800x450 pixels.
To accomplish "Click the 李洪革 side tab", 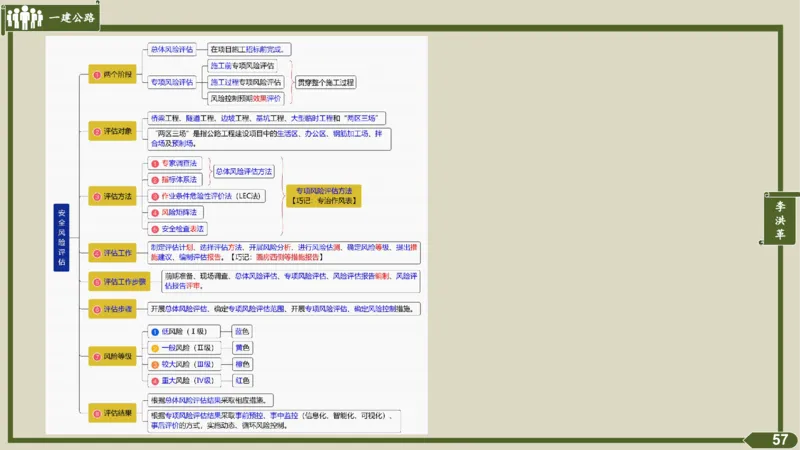I will pyautogui.click(x=780, y=220).
